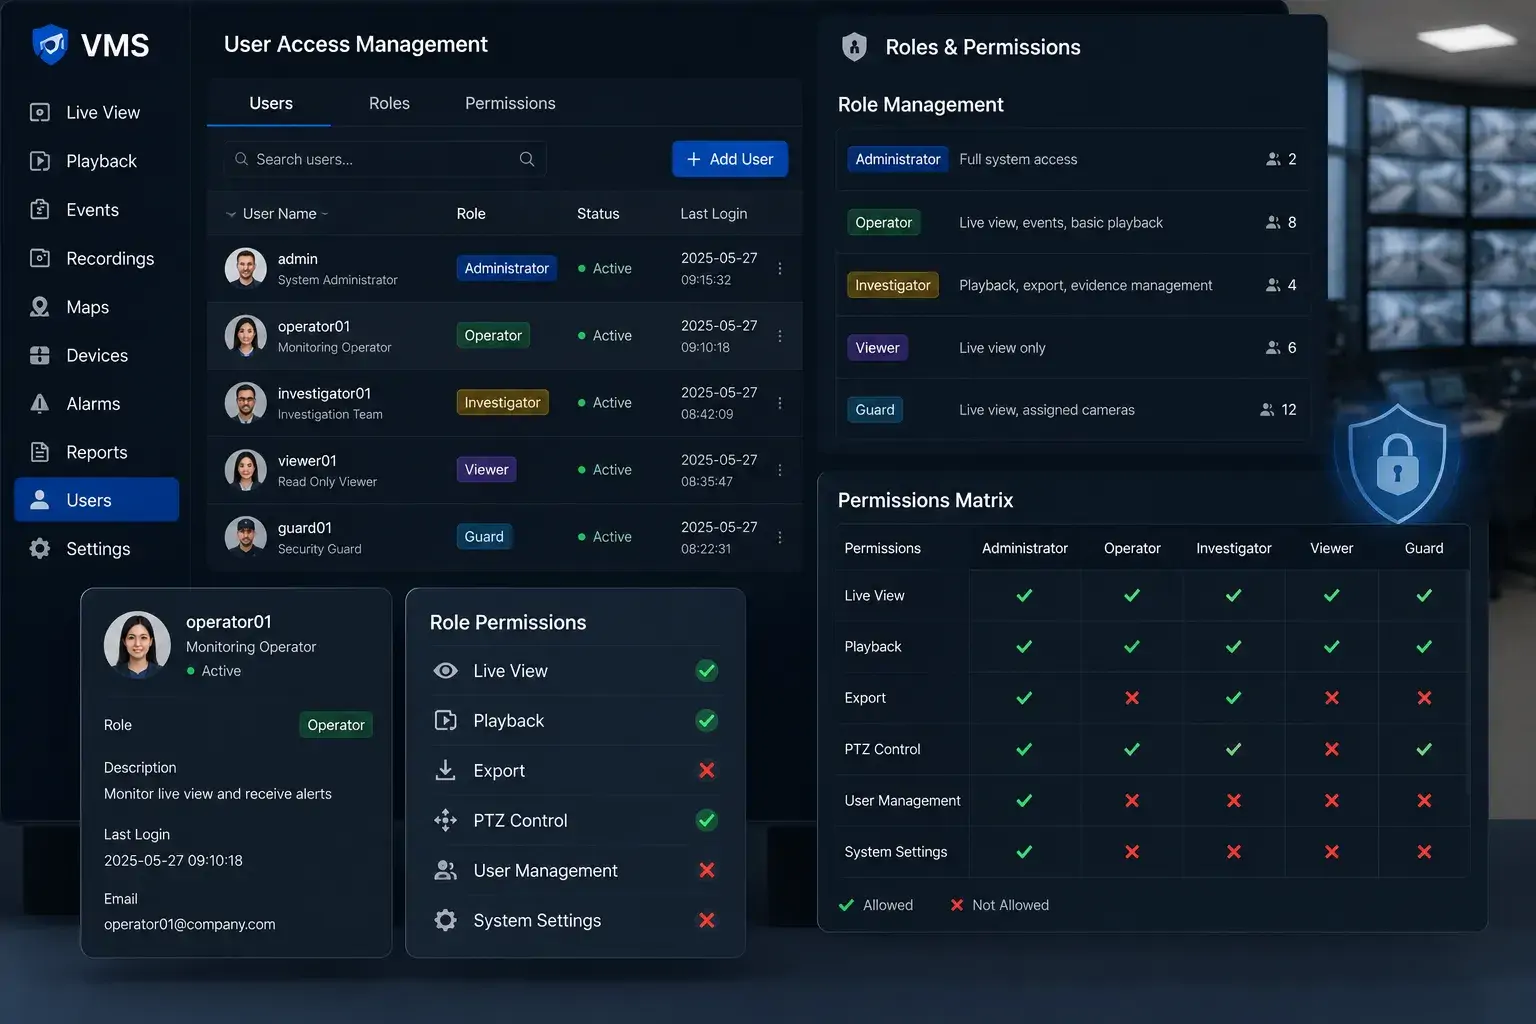Click the Add User button
1536x1024 pixels.
coord(730,159)
